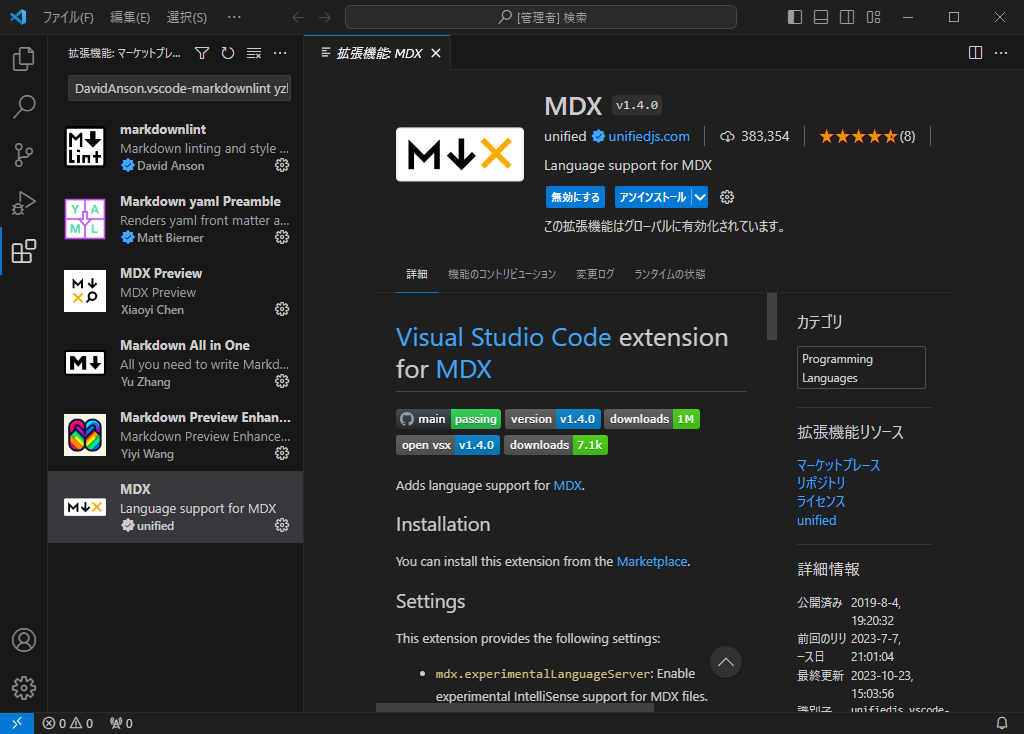This screenshot has height=734, width=1024.
Task: Toggle the primary side bar layout icon
Action: [x=795, y=17]
